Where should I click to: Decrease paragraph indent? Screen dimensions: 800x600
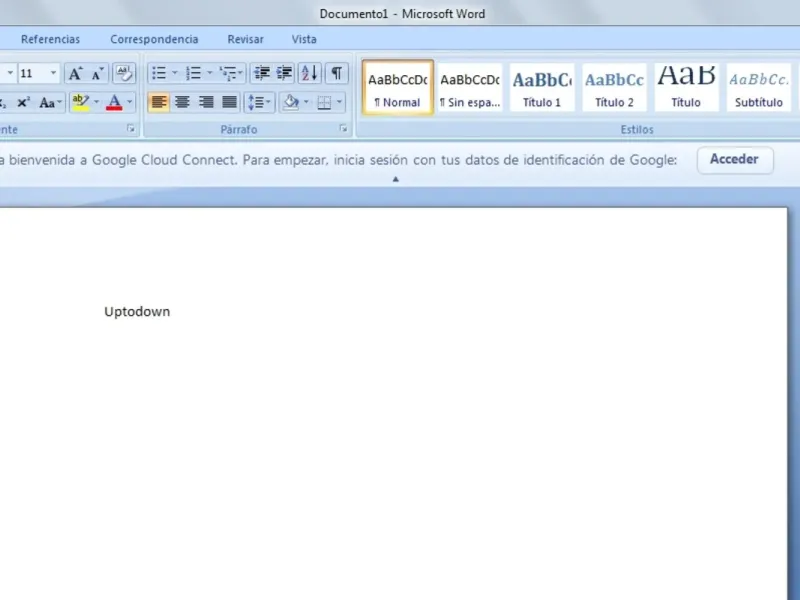[x=262, y=73]
